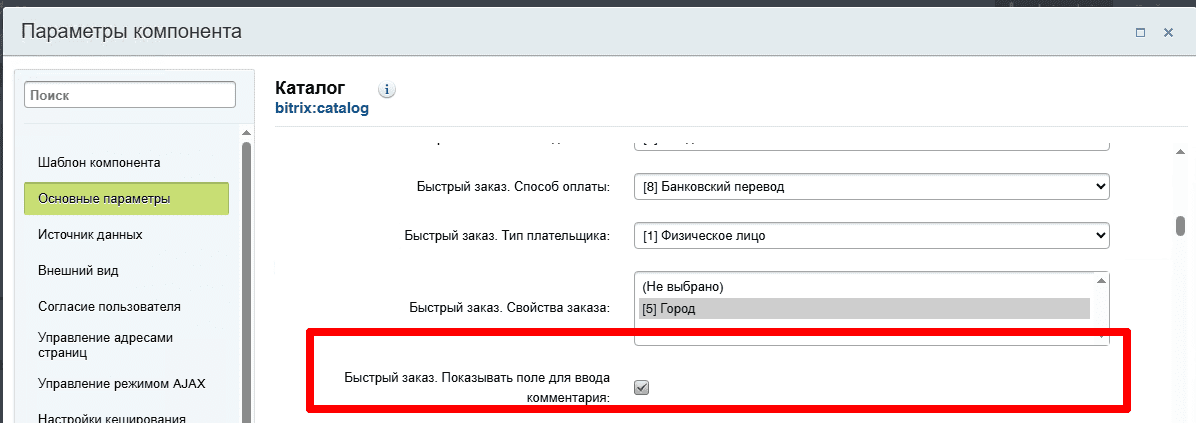This screenshot has height=423, width=1196.
Task: Toggle the comment input field checkbox
Action: 642,388
